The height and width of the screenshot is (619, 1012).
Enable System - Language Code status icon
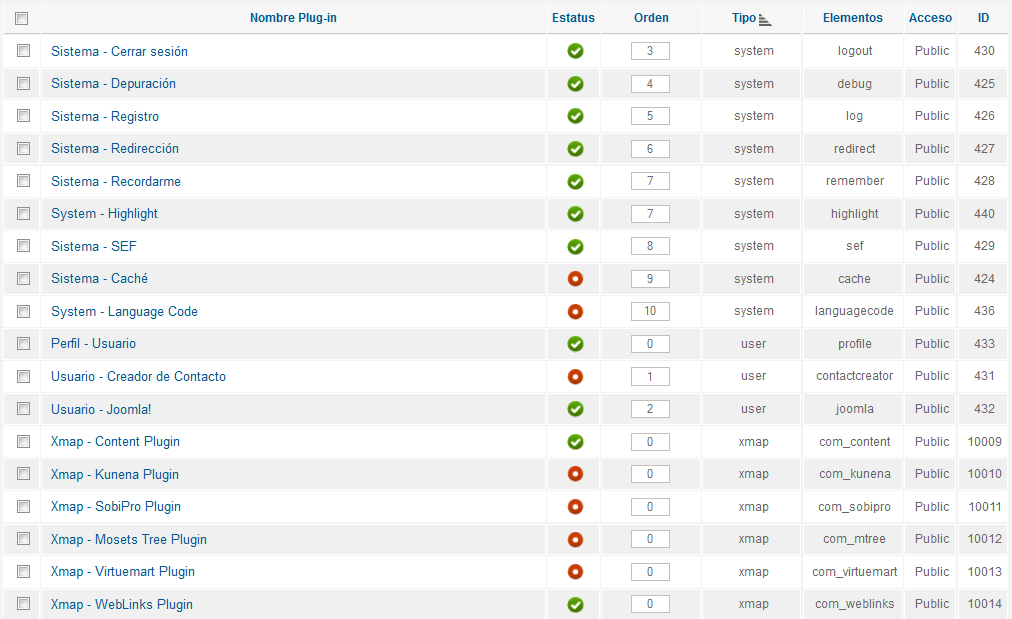tap(575, 312)
